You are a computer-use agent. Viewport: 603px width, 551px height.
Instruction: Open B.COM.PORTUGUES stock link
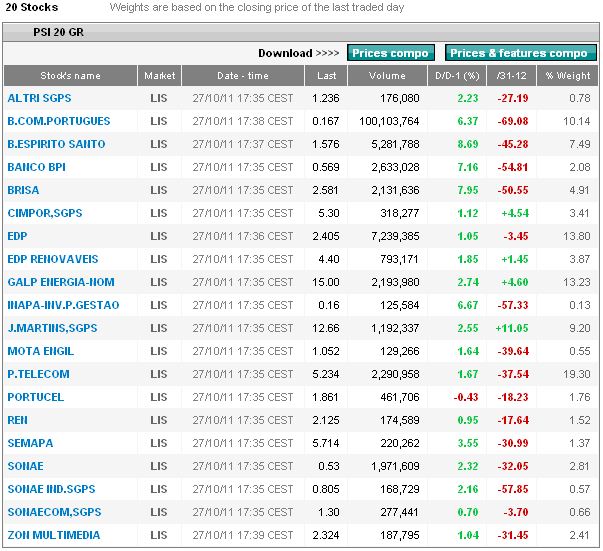tap(59, 121)
